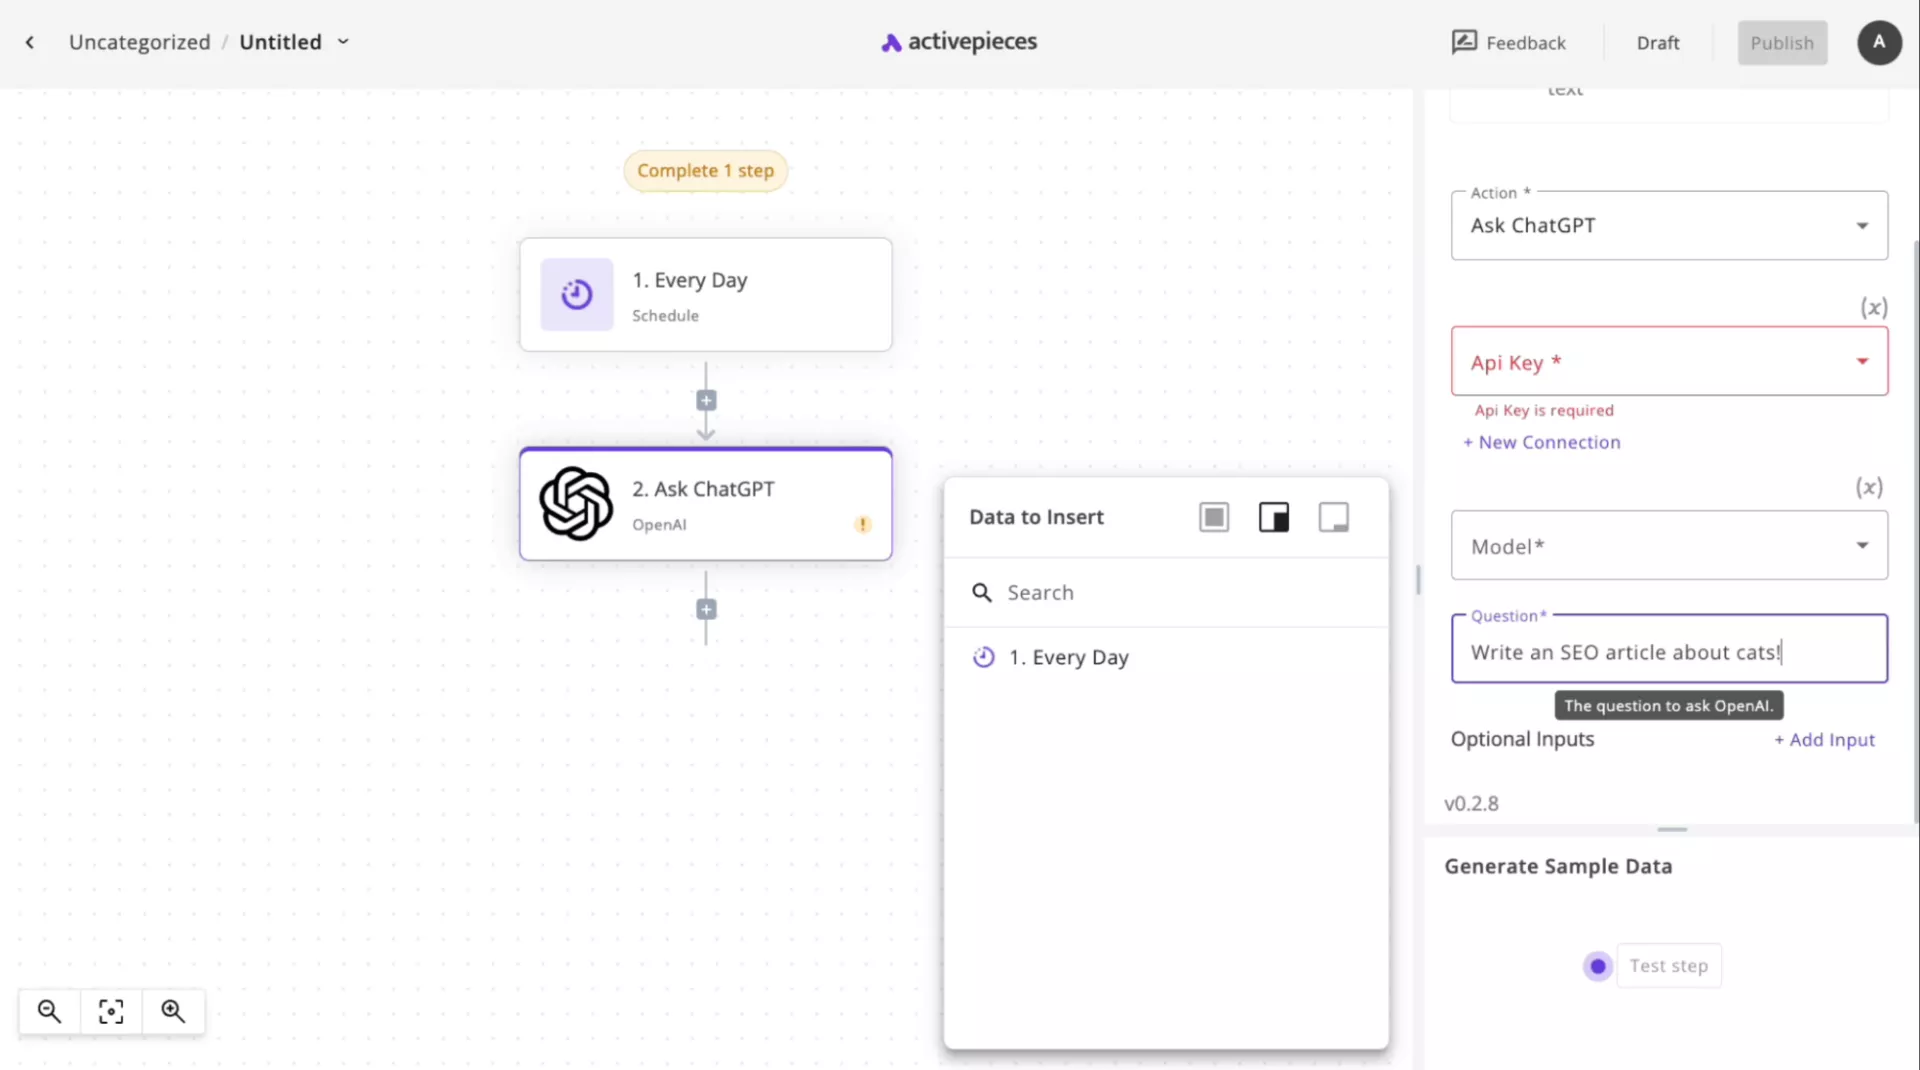Click the New Connection link
Screen dimensions: 1920x1070
click(x=1541, y=443)
